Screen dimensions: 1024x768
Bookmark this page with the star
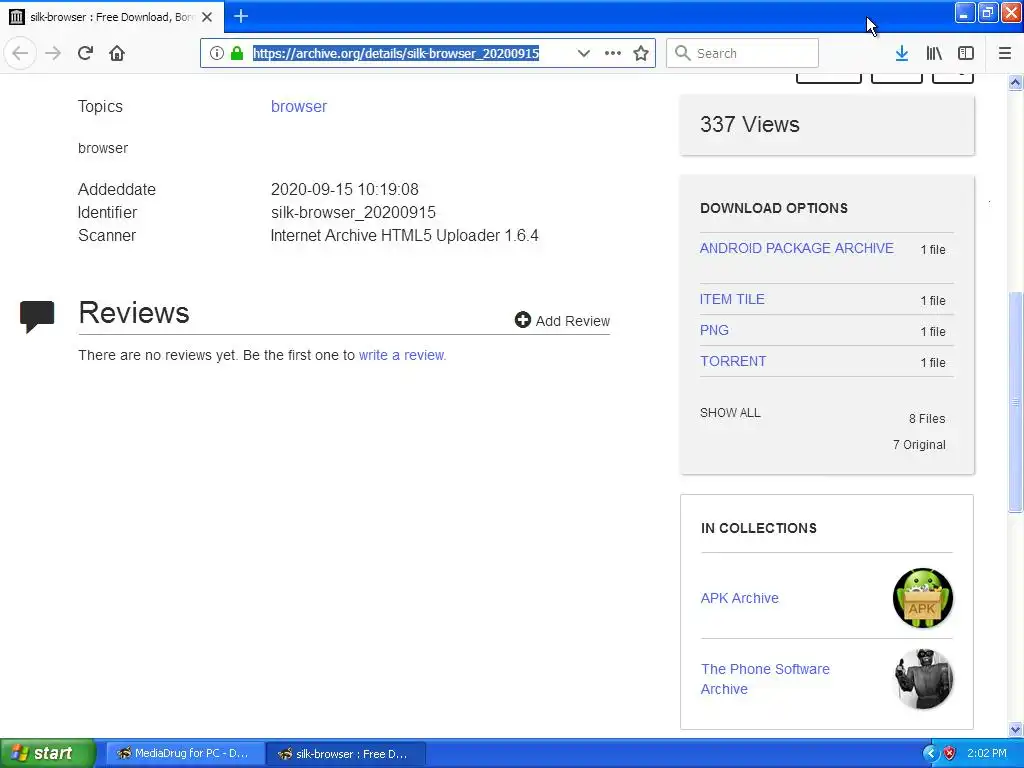tap(641, 53)
